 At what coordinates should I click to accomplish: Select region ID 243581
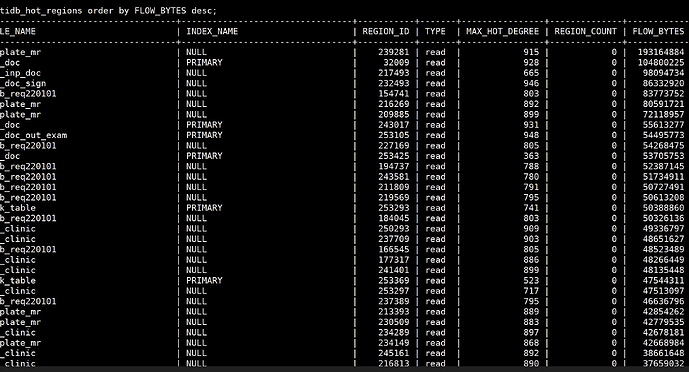[x=394, y=177]
